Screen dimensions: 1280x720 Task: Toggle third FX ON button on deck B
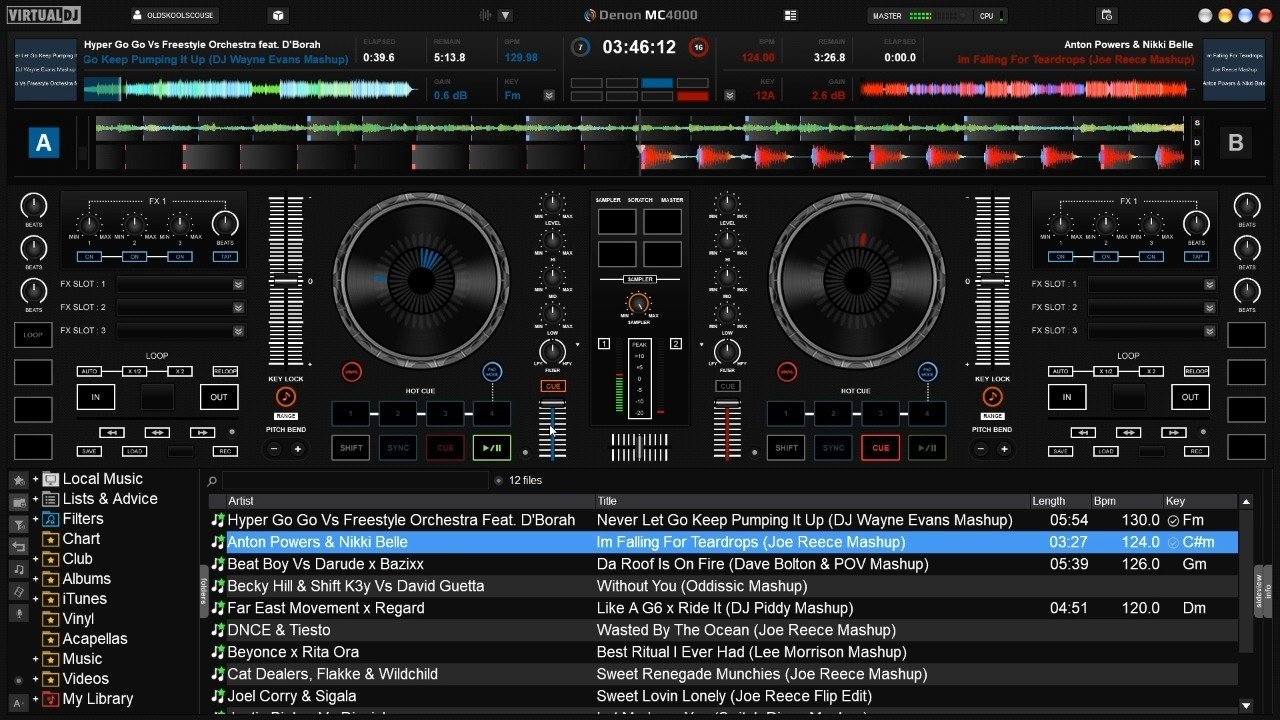(1152, 257)
